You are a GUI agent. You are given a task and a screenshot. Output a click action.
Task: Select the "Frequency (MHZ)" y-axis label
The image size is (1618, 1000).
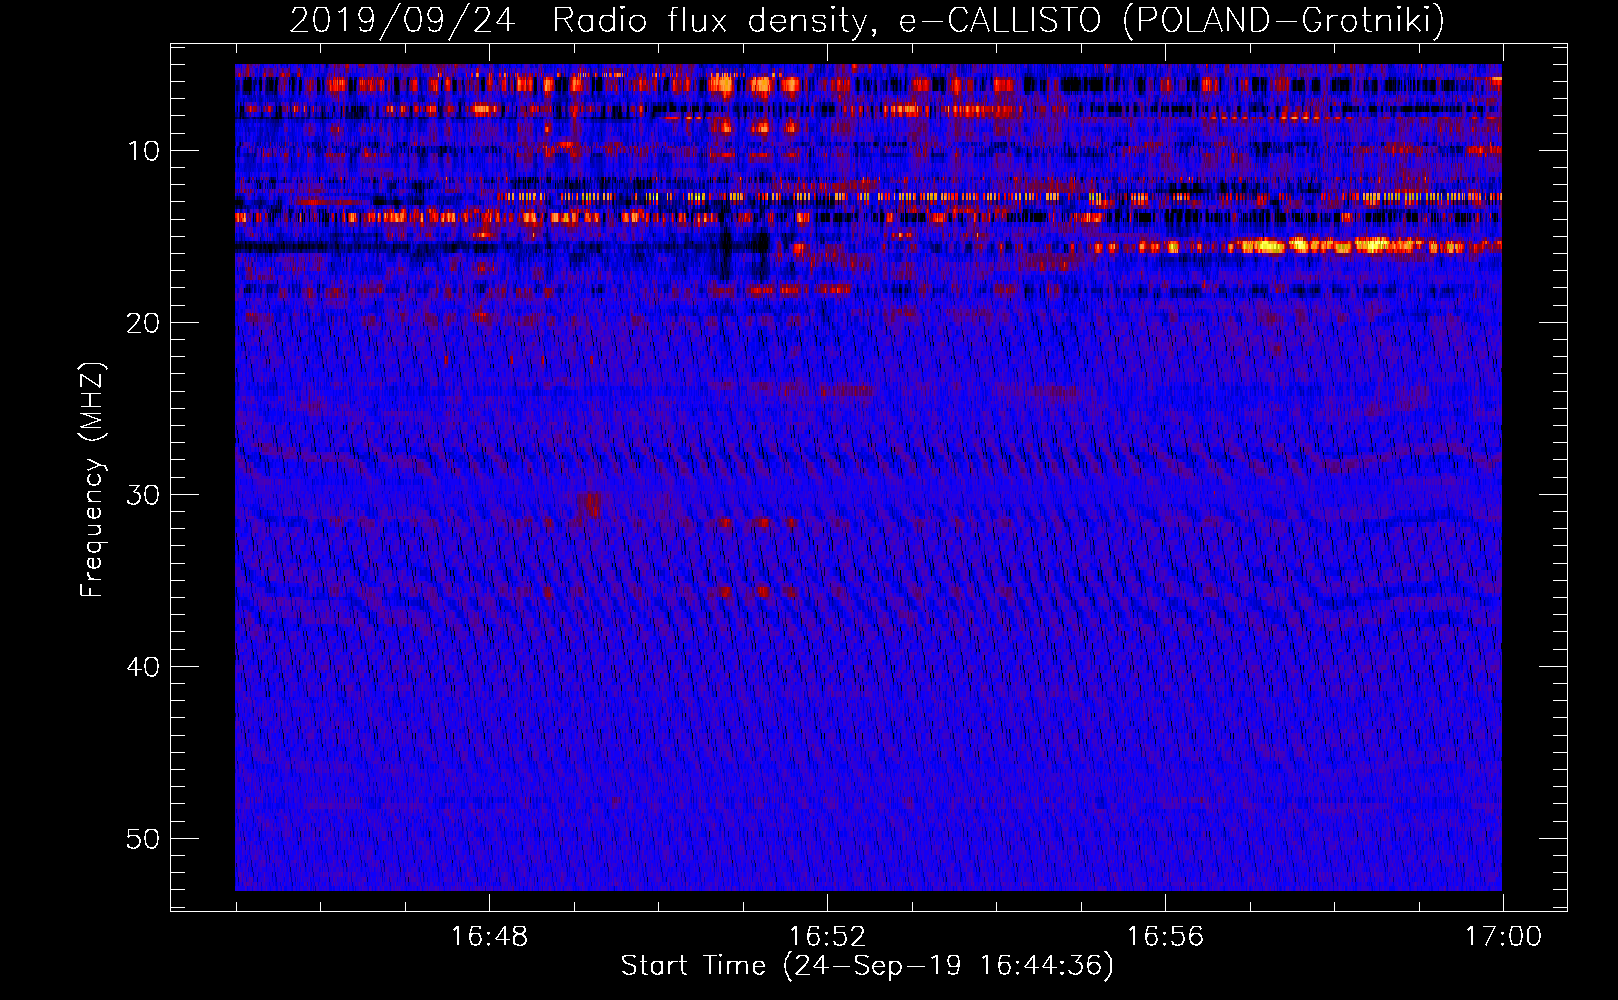point(92,480)
